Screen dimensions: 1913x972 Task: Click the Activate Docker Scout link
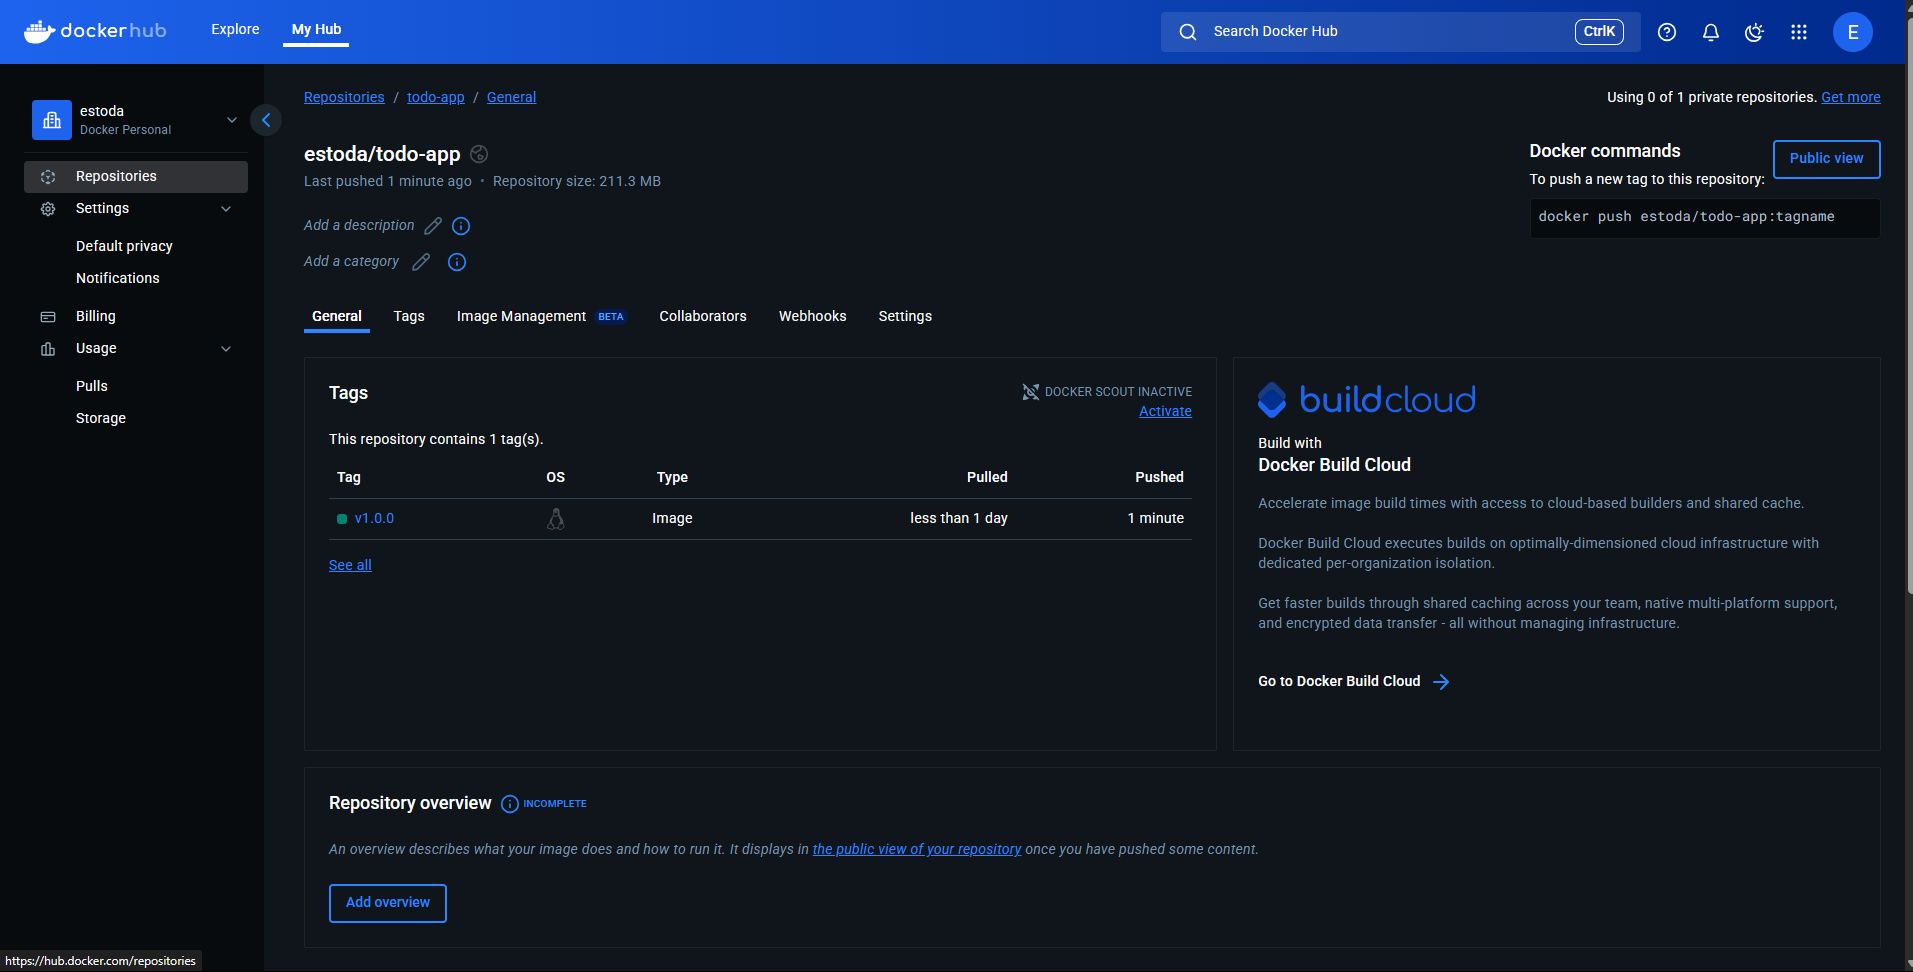[1165, 411]
